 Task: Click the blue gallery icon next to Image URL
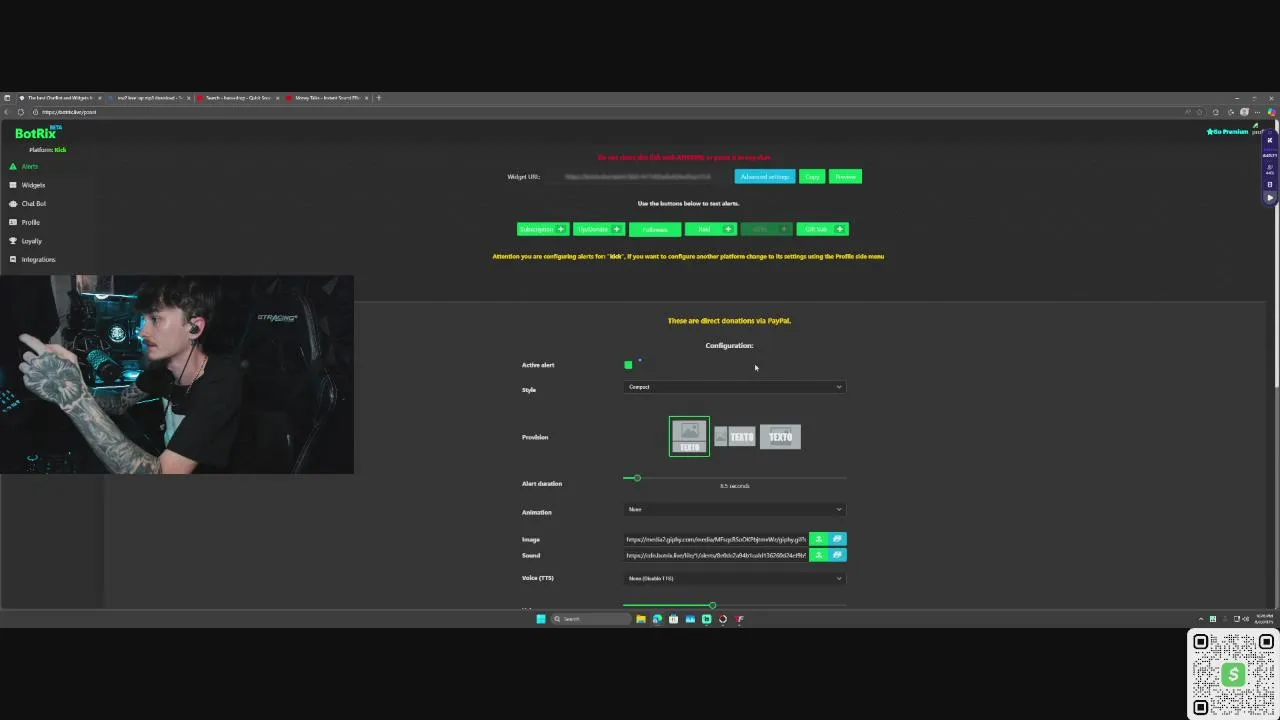pyautogui.click(x=837, y=539)
